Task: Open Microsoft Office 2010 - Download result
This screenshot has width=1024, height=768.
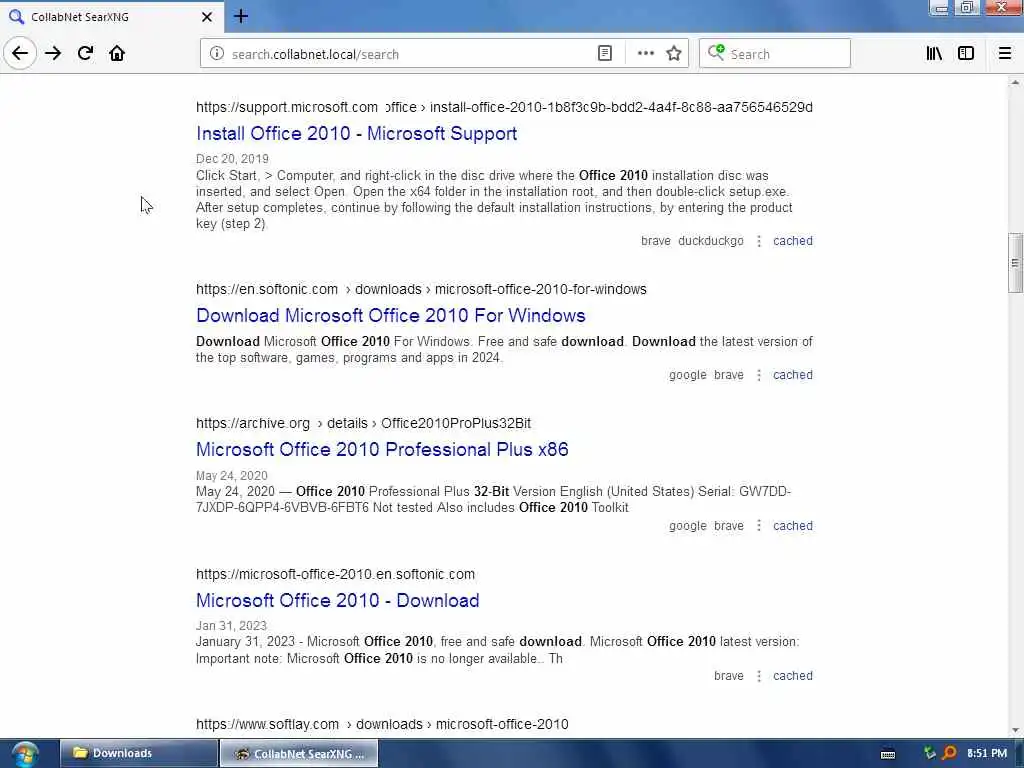Action: [x=338, y=600]
